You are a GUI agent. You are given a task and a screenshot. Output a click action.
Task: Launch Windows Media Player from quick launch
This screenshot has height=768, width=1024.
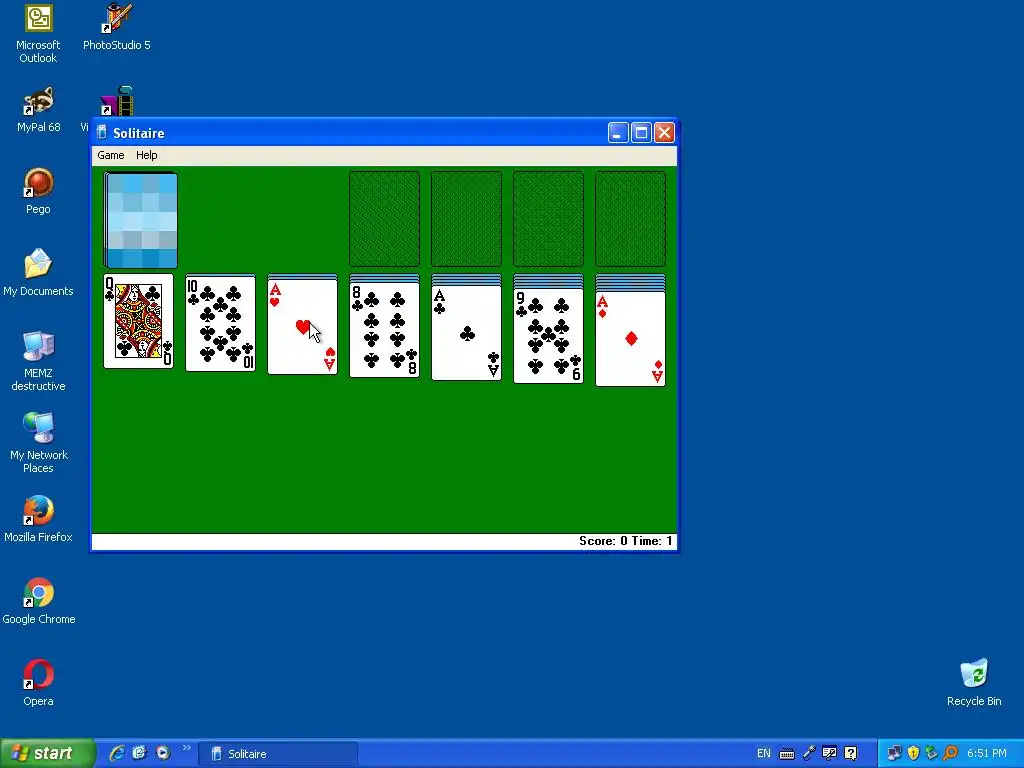pos(163,753)
